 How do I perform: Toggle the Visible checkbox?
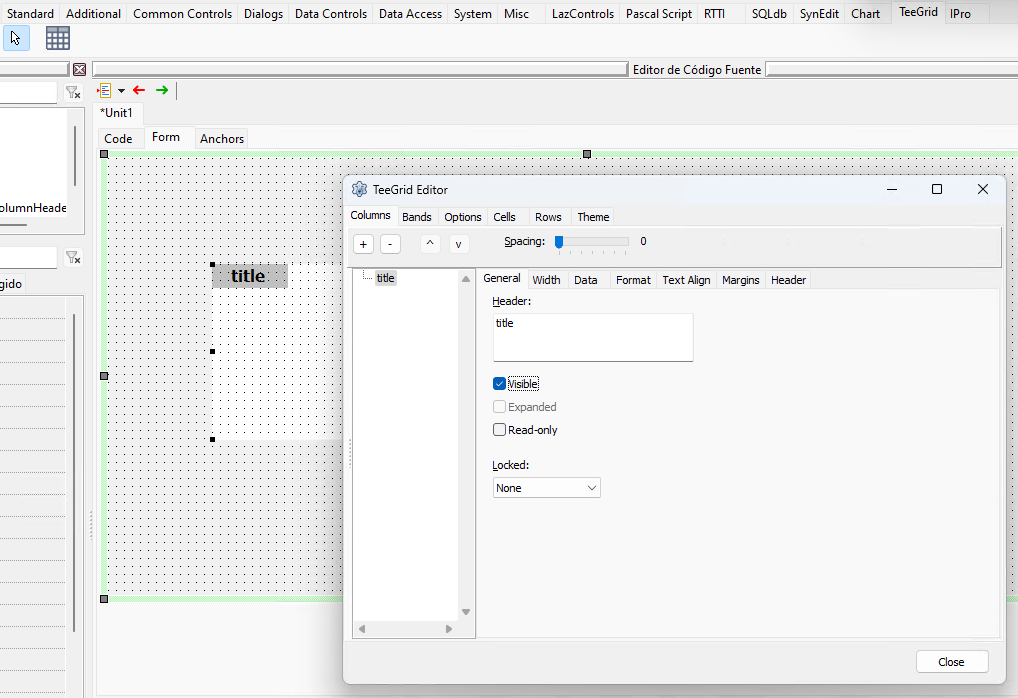(x=499, y=384)
